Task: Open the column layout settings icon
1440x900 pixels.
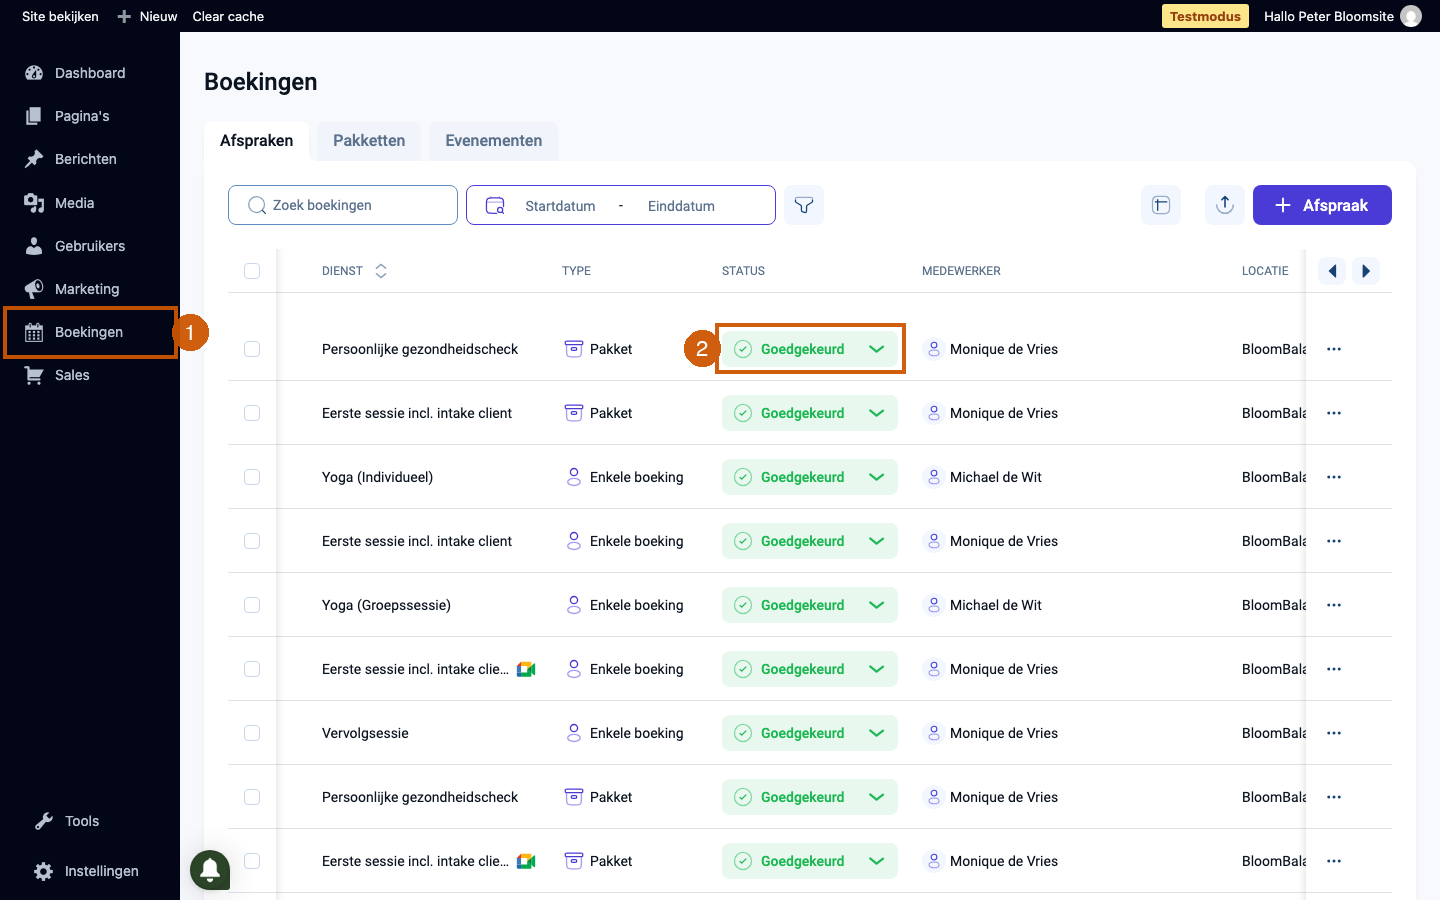Action: [1161, 205]
